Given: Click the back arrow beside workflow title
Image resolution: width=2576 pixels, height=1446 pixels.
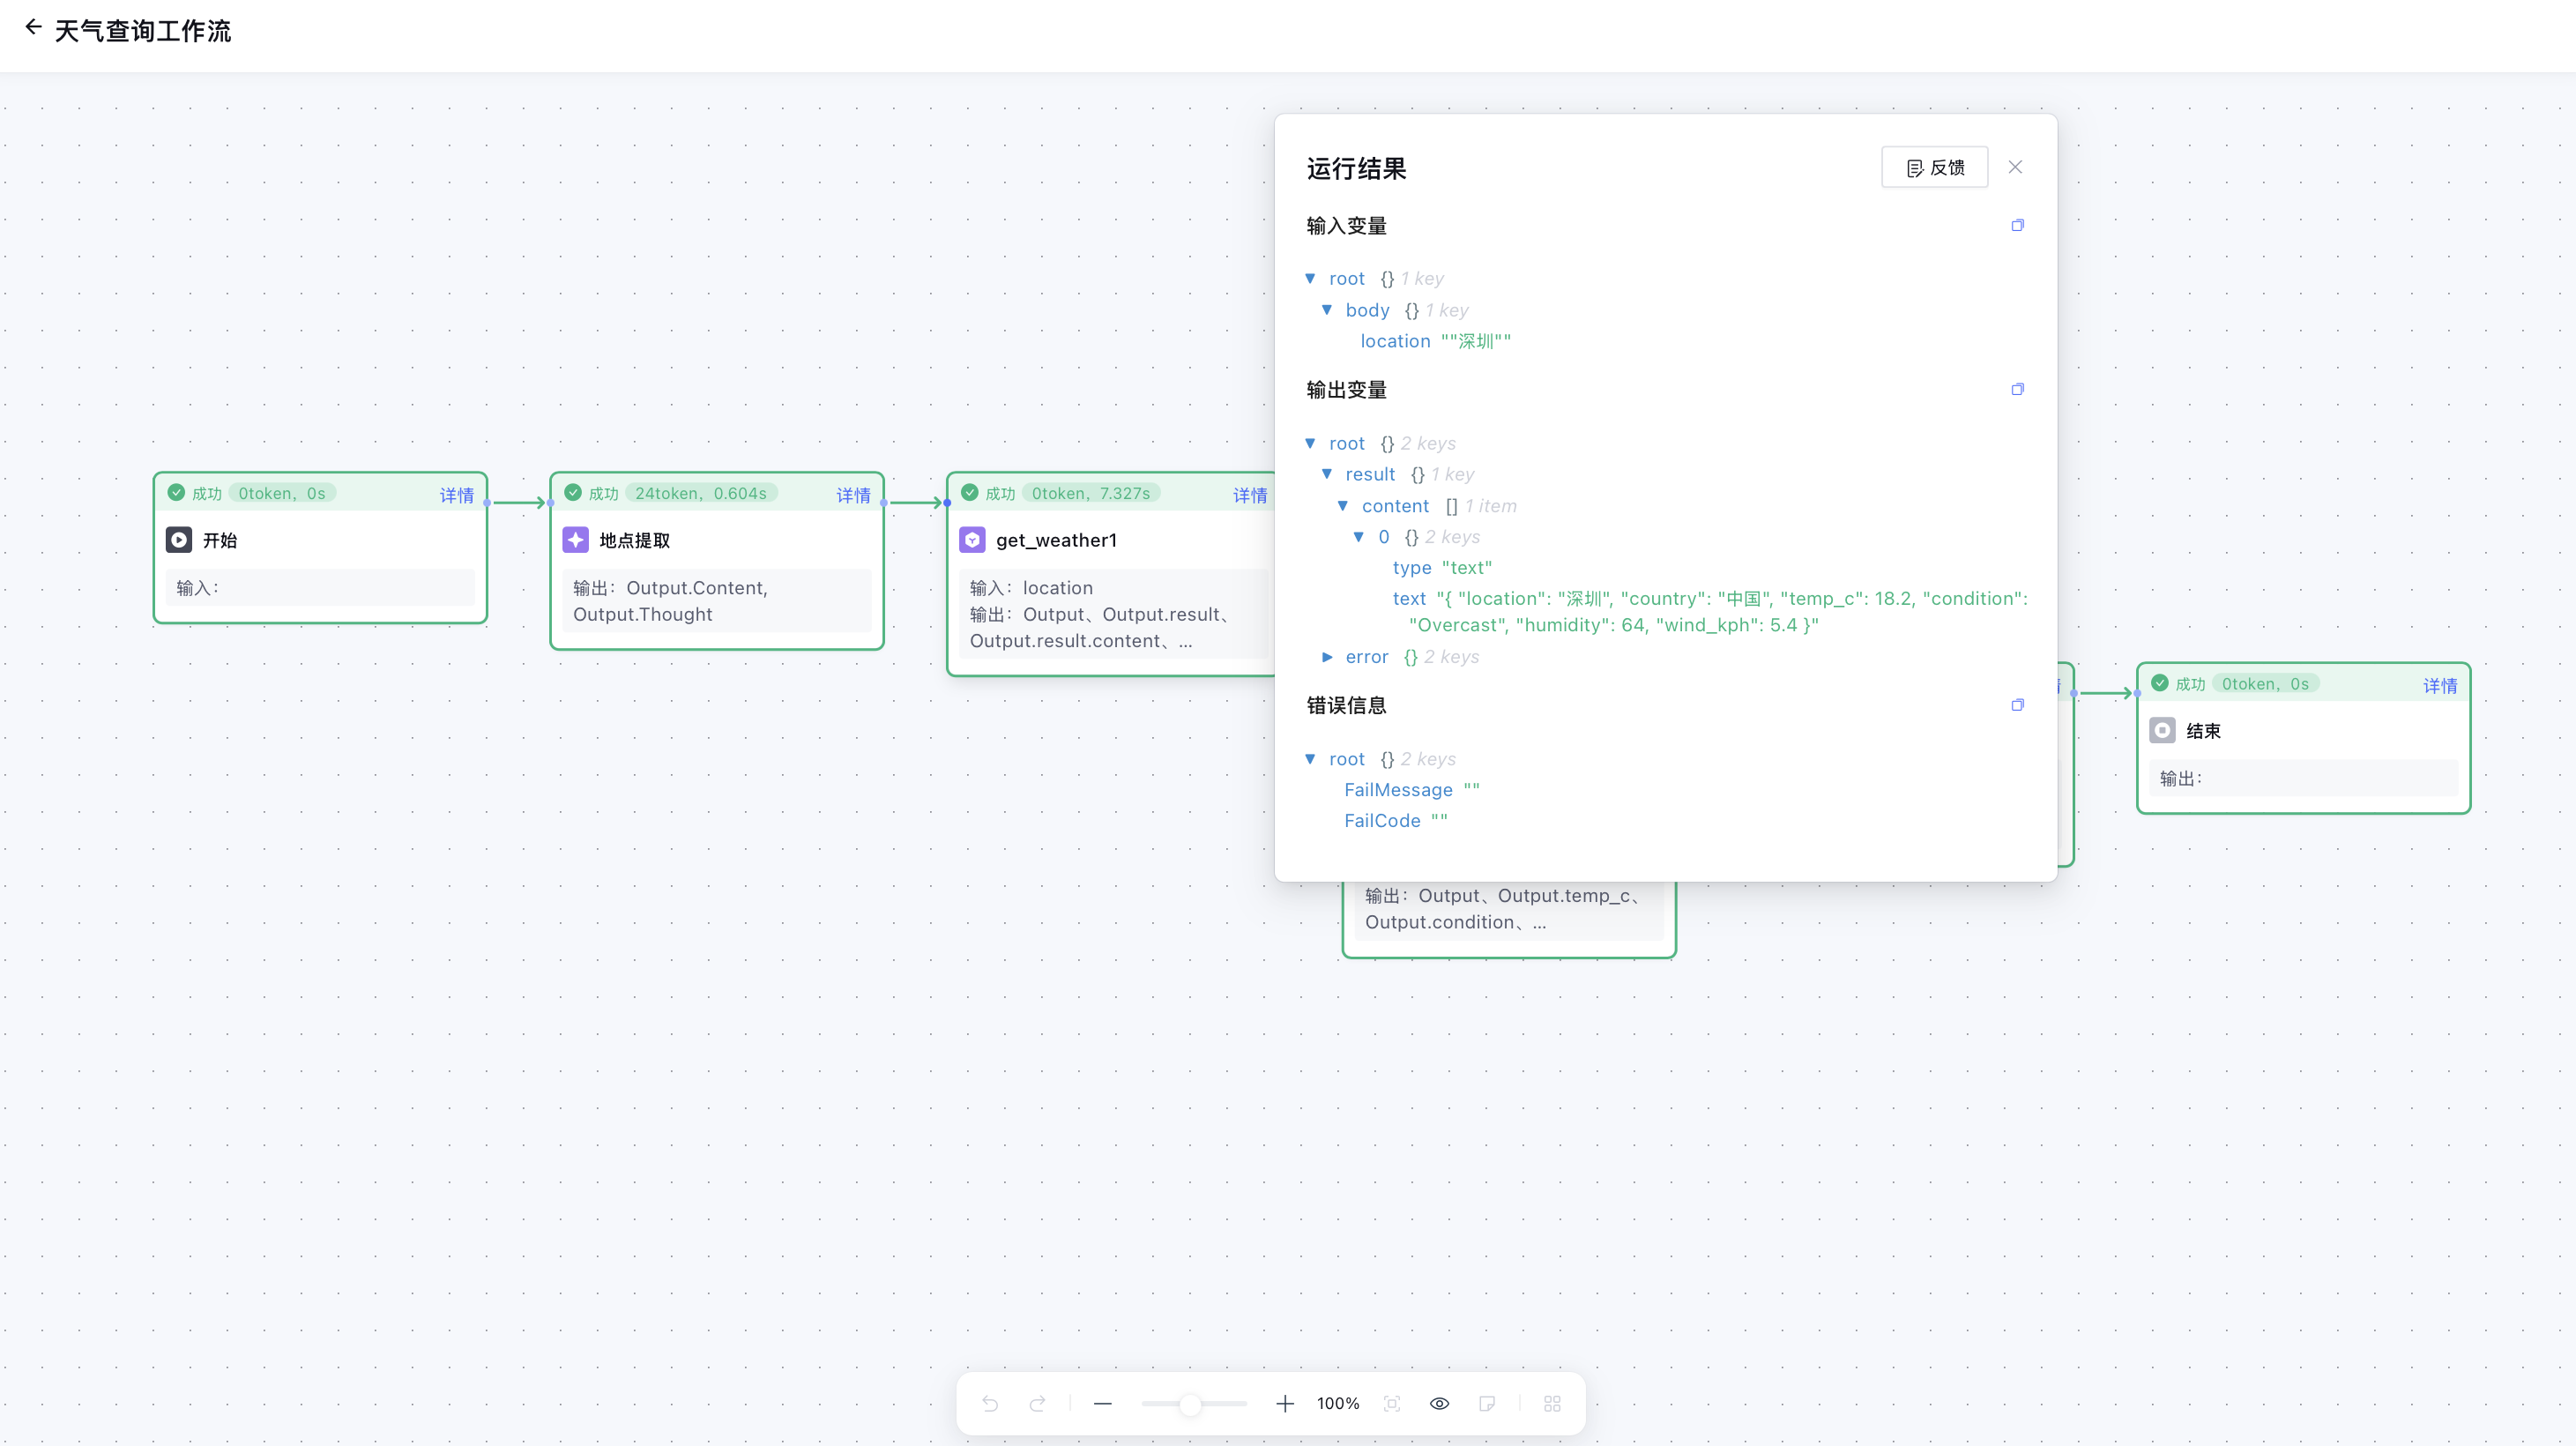Looking at the screenshot, I should [33, 28].
